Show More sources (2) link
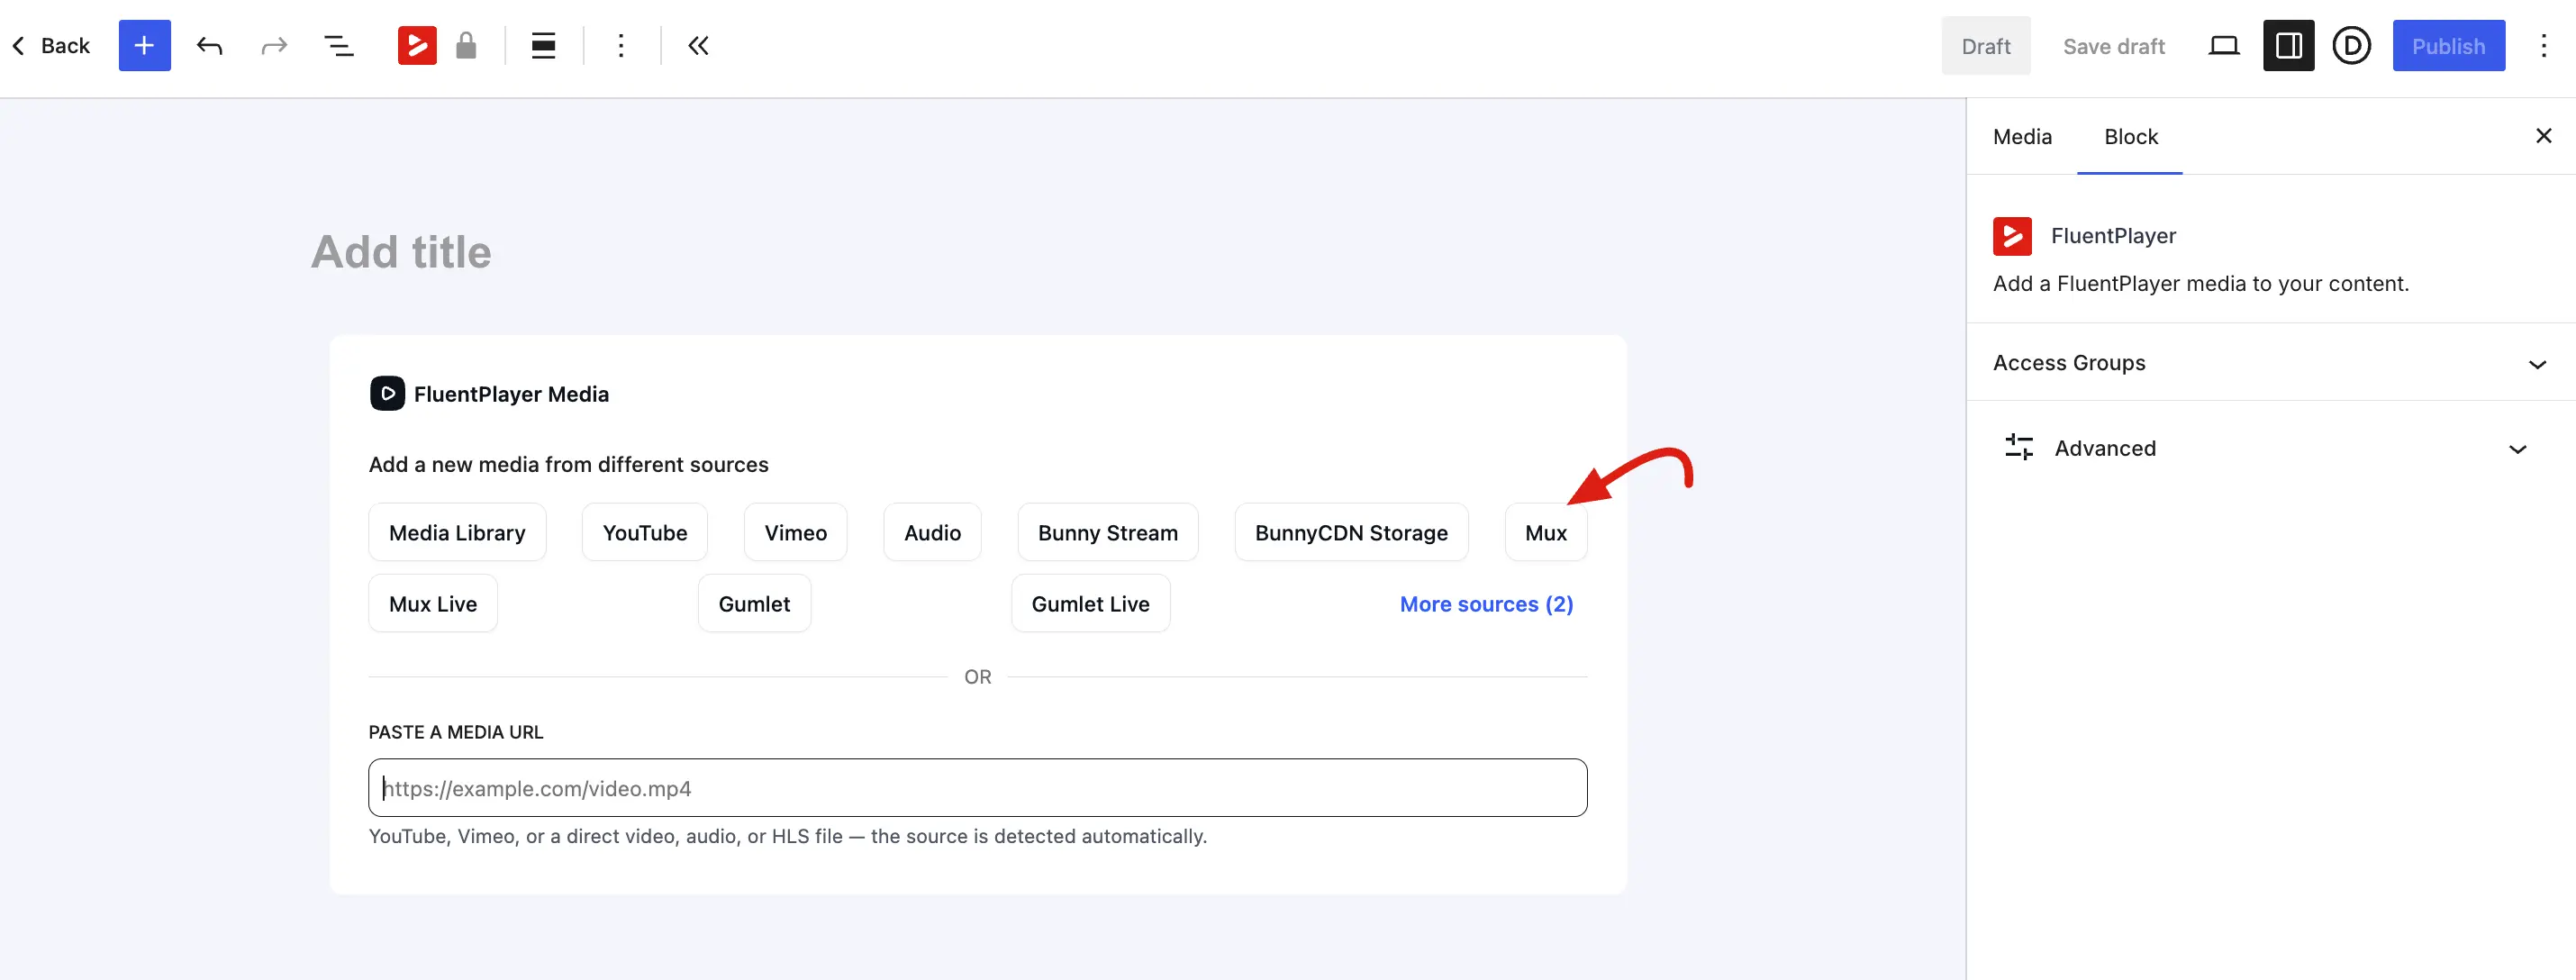This screenshot has height=980, width=2576. 1486,604
